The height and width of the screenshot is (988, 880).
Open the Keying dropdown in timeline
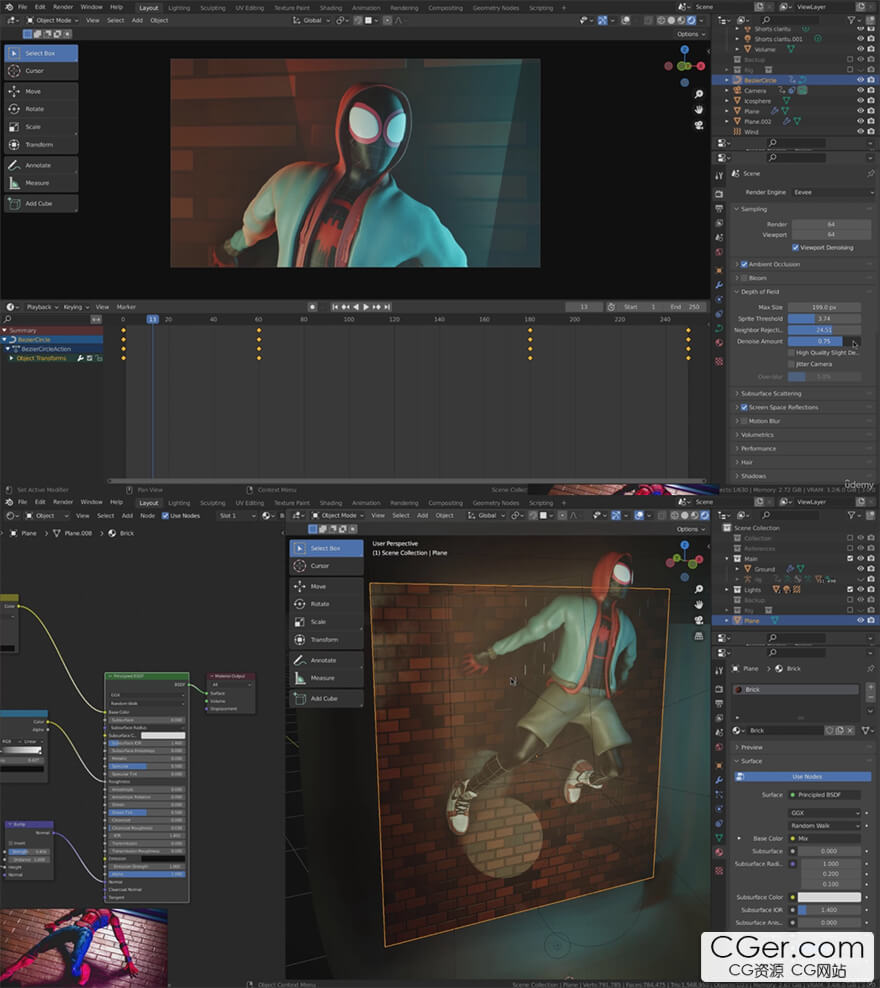coord(76,307)
